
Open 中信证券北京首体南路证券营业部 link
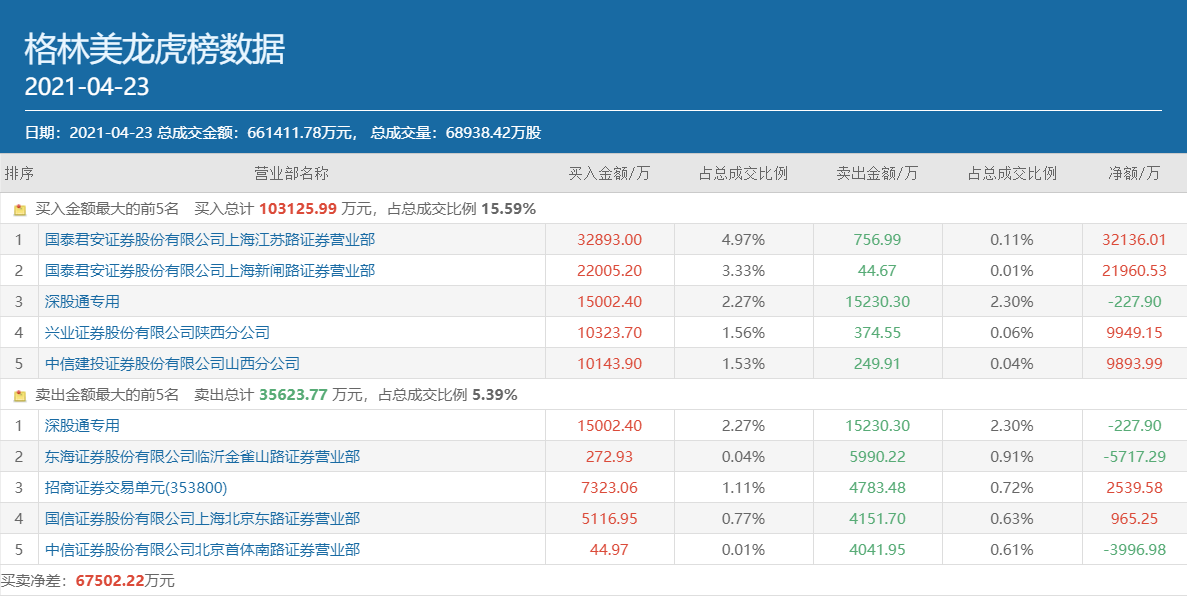click(x=202, y=550)
